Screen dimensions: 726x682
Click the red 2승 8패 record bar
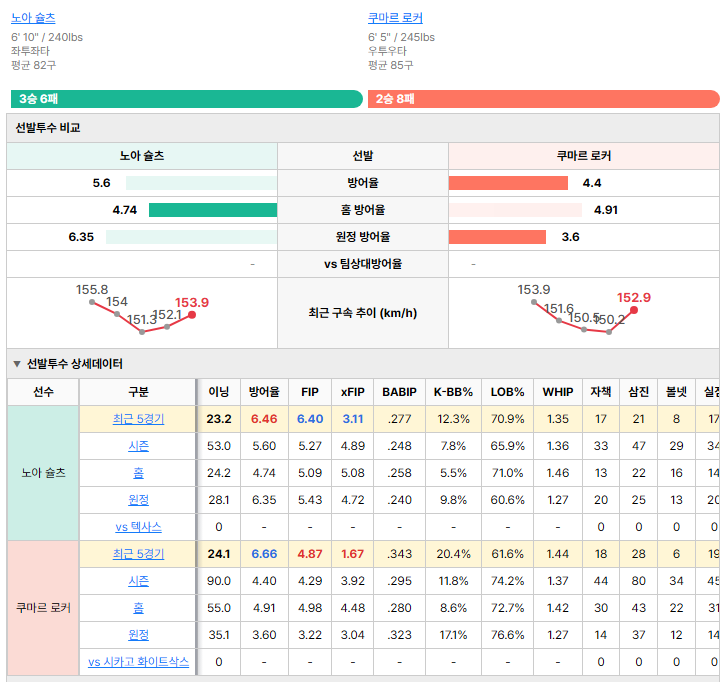coord(544,99)
